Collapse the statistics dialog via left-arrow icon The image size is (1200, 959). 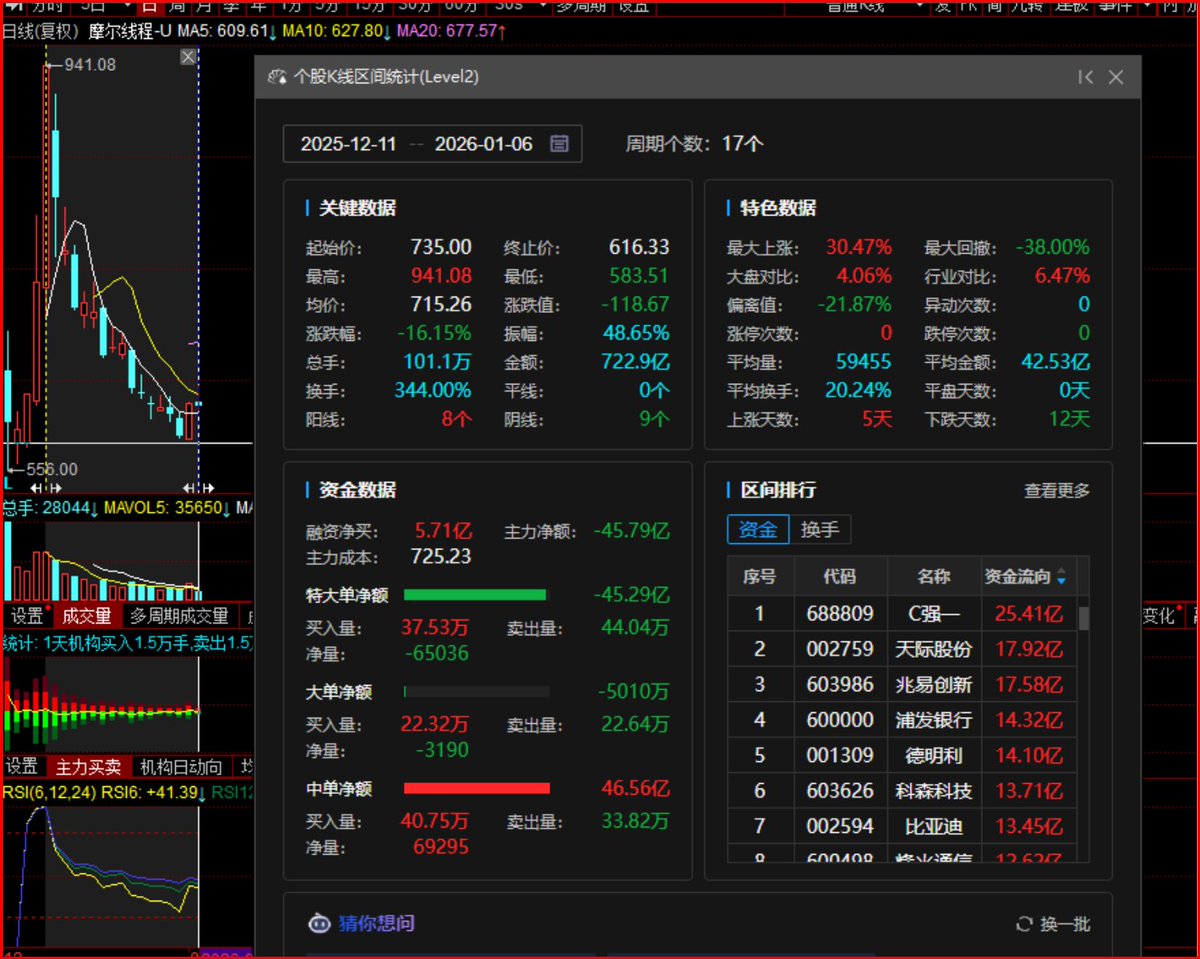pyautogui.click(x=1087, y=77)
